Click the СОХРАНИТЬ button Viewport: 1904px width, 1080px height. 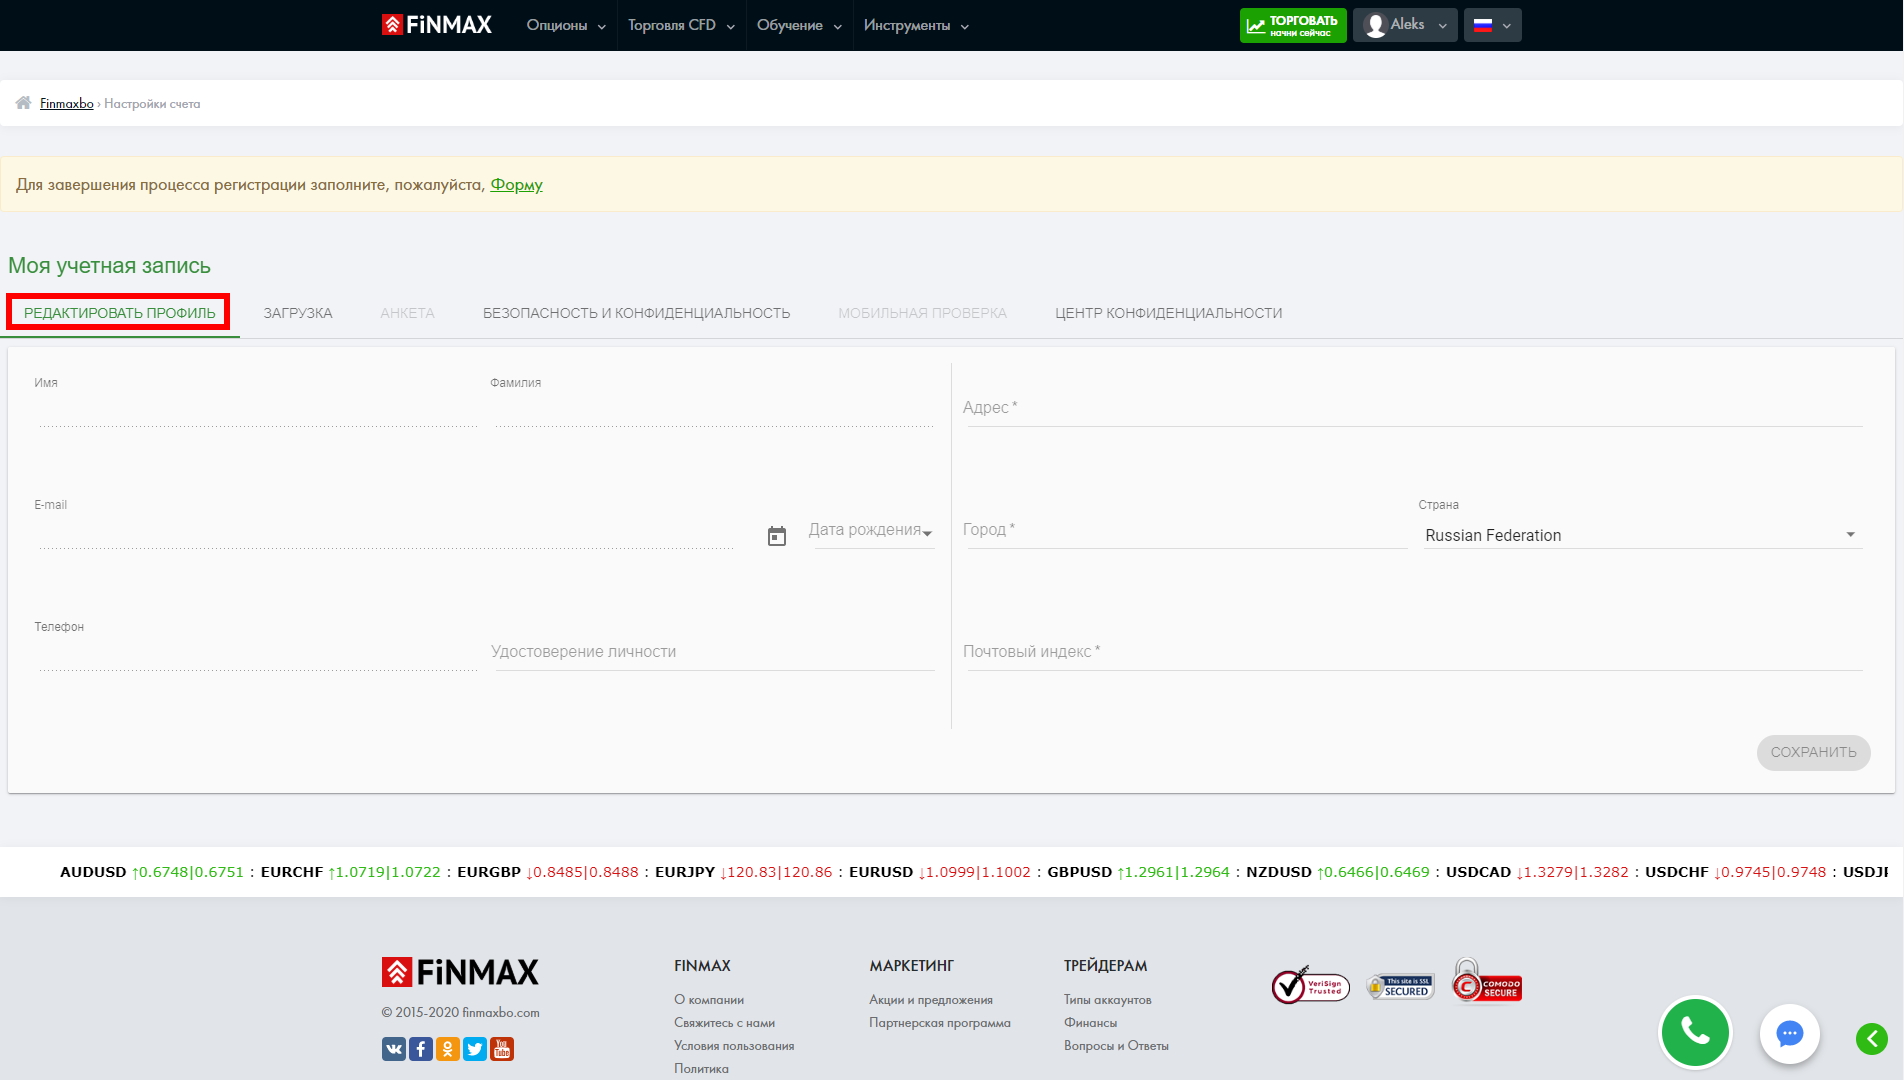click(x=1813, y=752)
